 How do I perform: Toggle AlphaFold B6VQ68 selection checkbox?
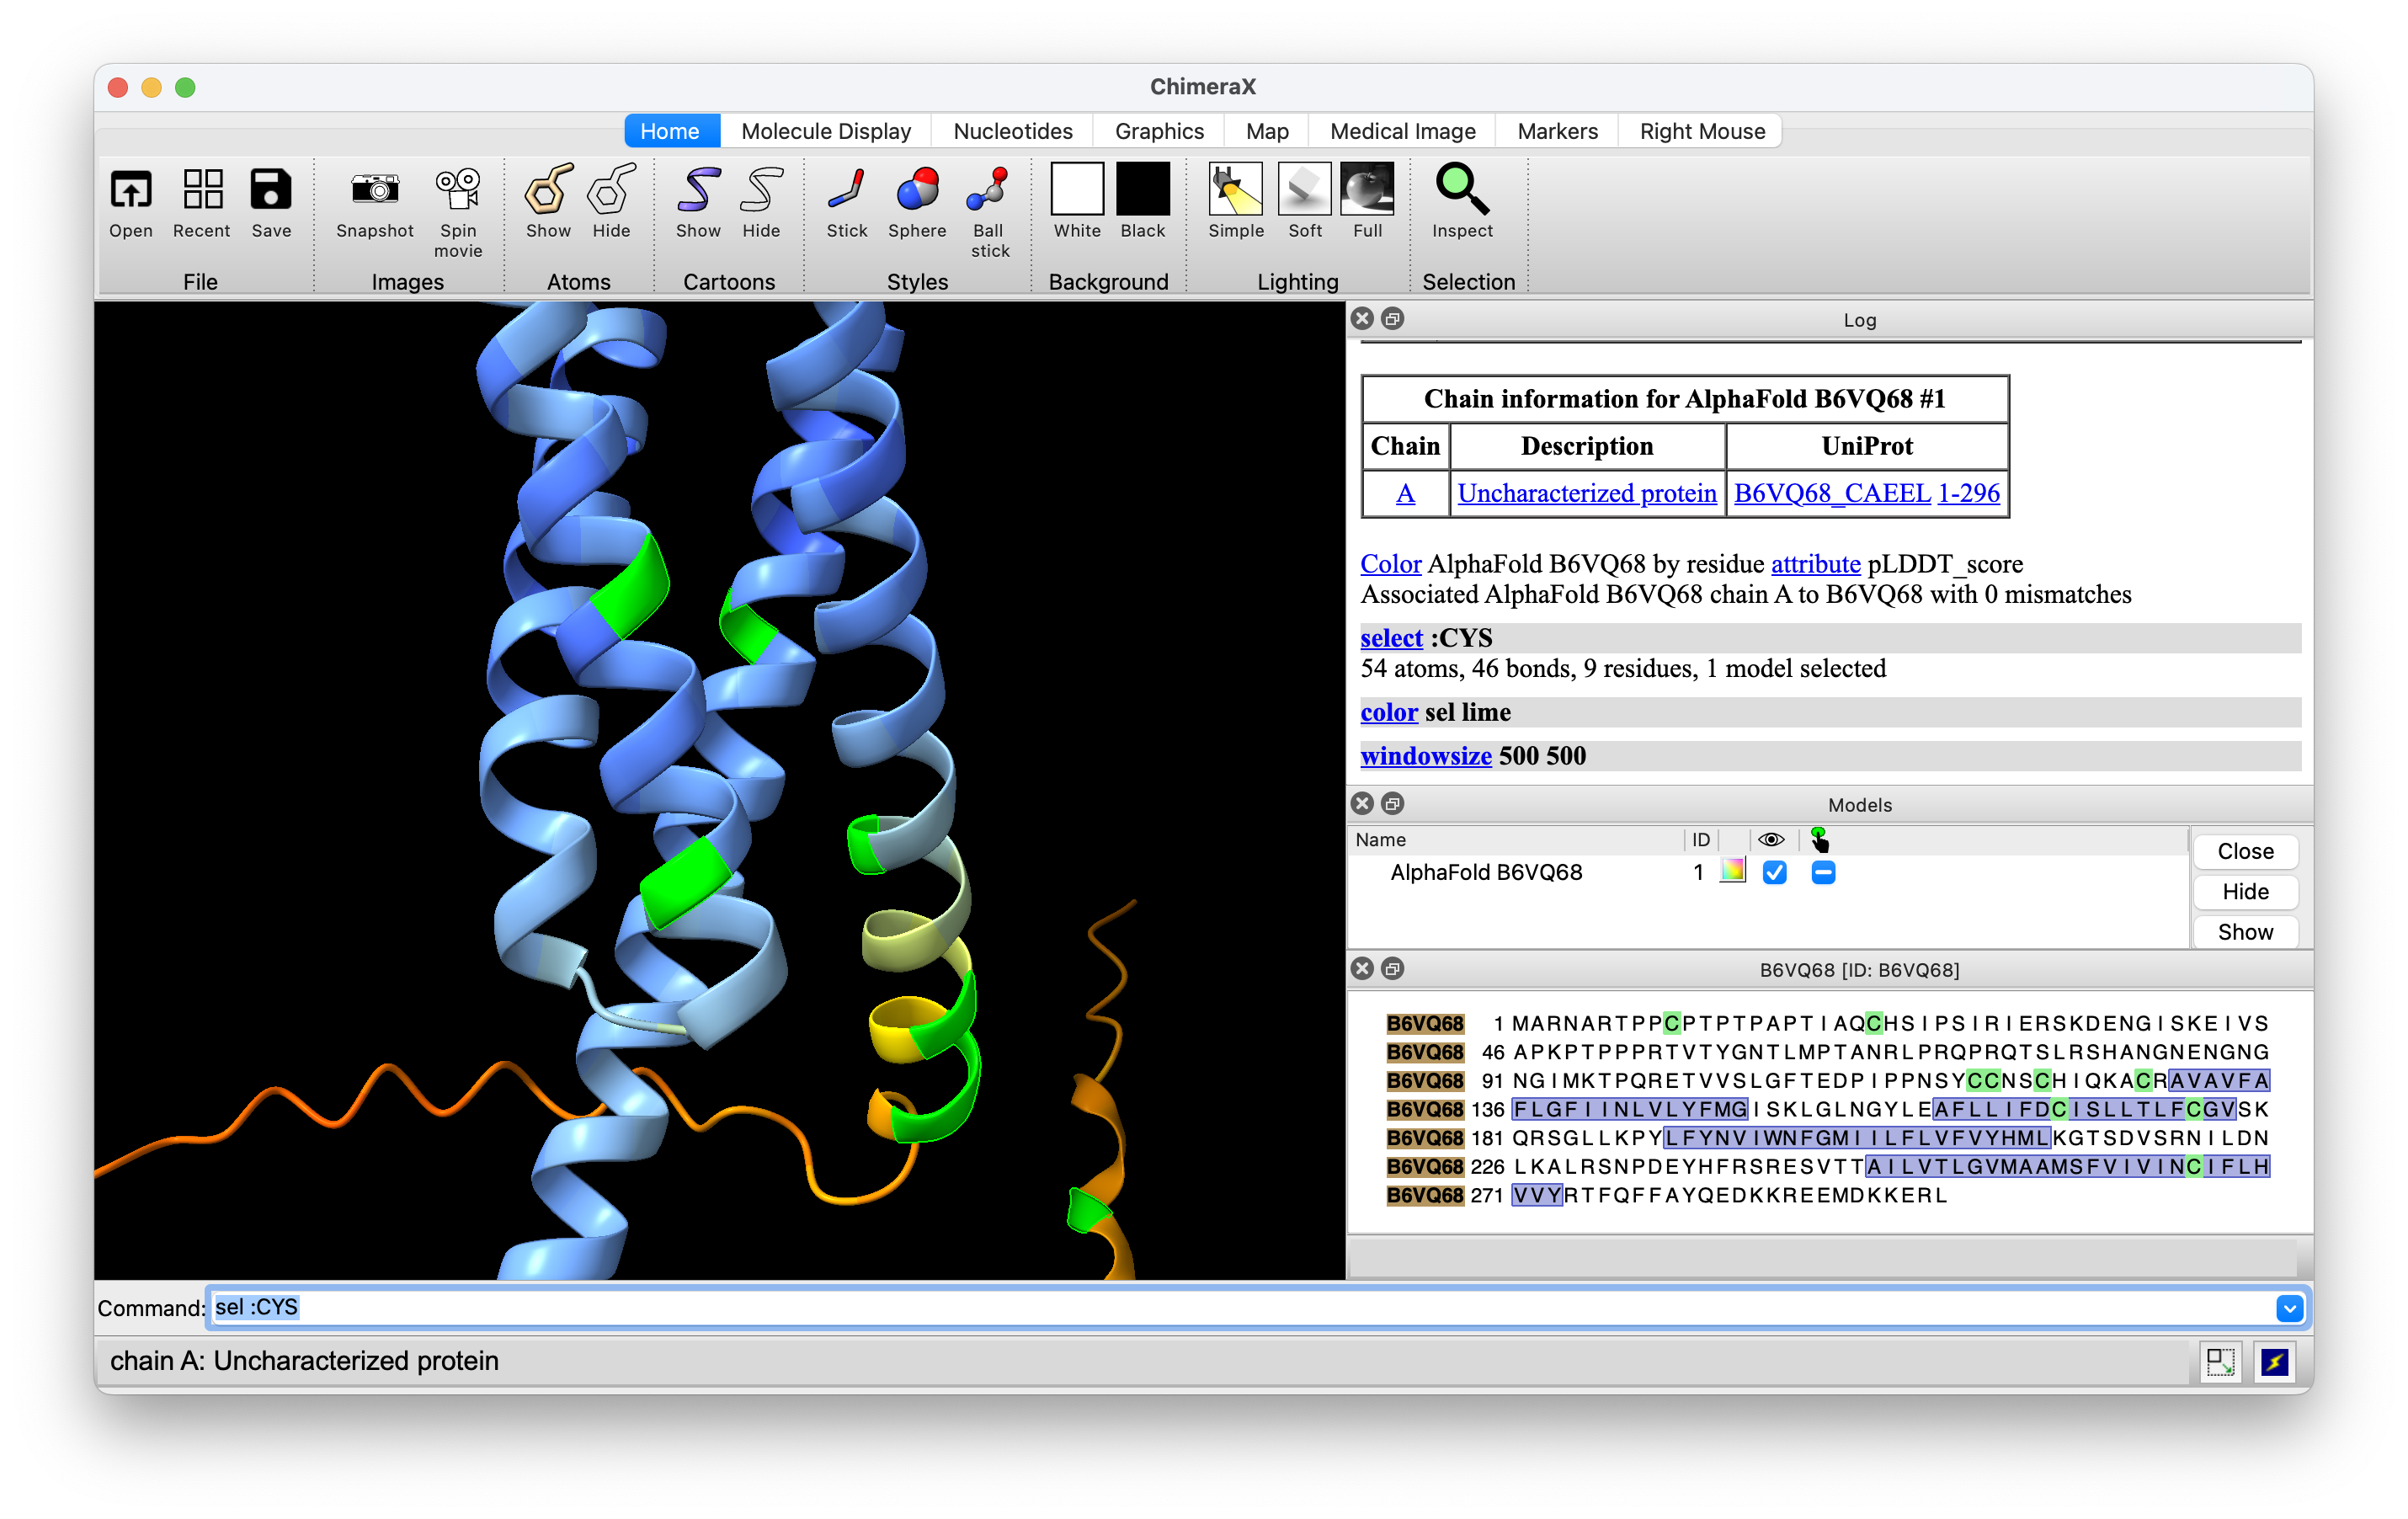point(1823,873)
